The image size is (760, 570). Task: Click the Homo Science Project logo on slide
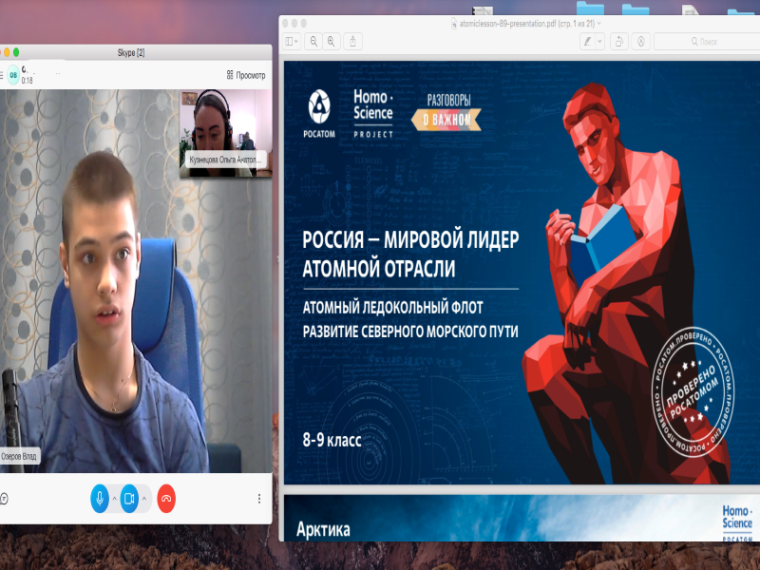[x=373, y=113]
